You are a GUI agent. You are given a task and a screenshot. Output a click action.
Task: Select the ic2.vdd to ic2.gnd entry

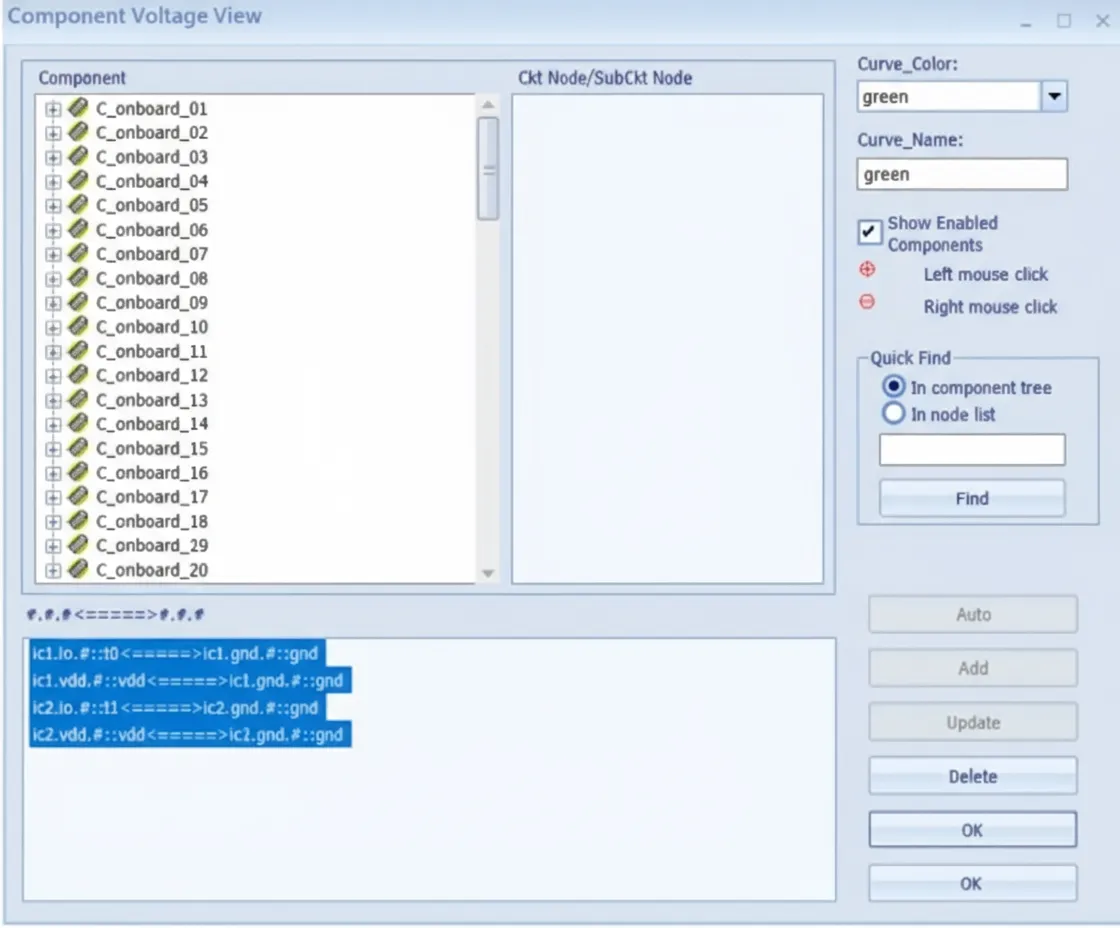pyautogui.click(x=188, y=734)
